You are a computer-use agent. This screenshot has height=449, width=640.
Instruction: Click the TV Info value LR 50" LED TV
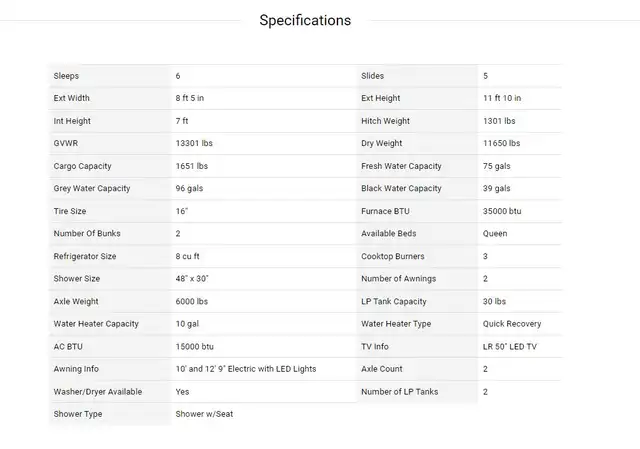pos(510,347)
